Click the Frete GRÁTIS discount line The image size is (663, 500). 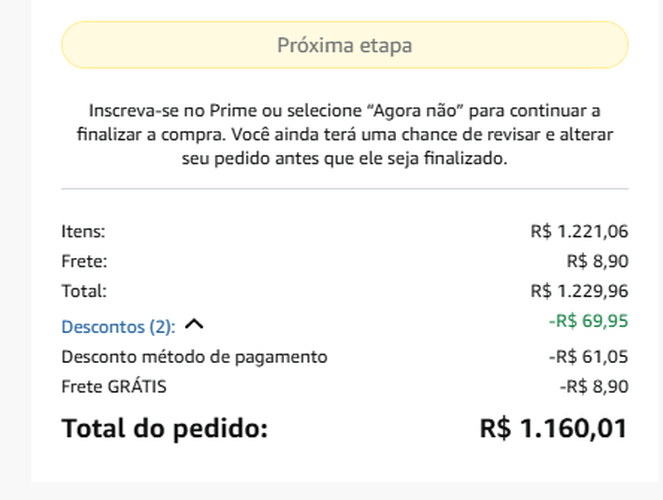coord(114,386)
